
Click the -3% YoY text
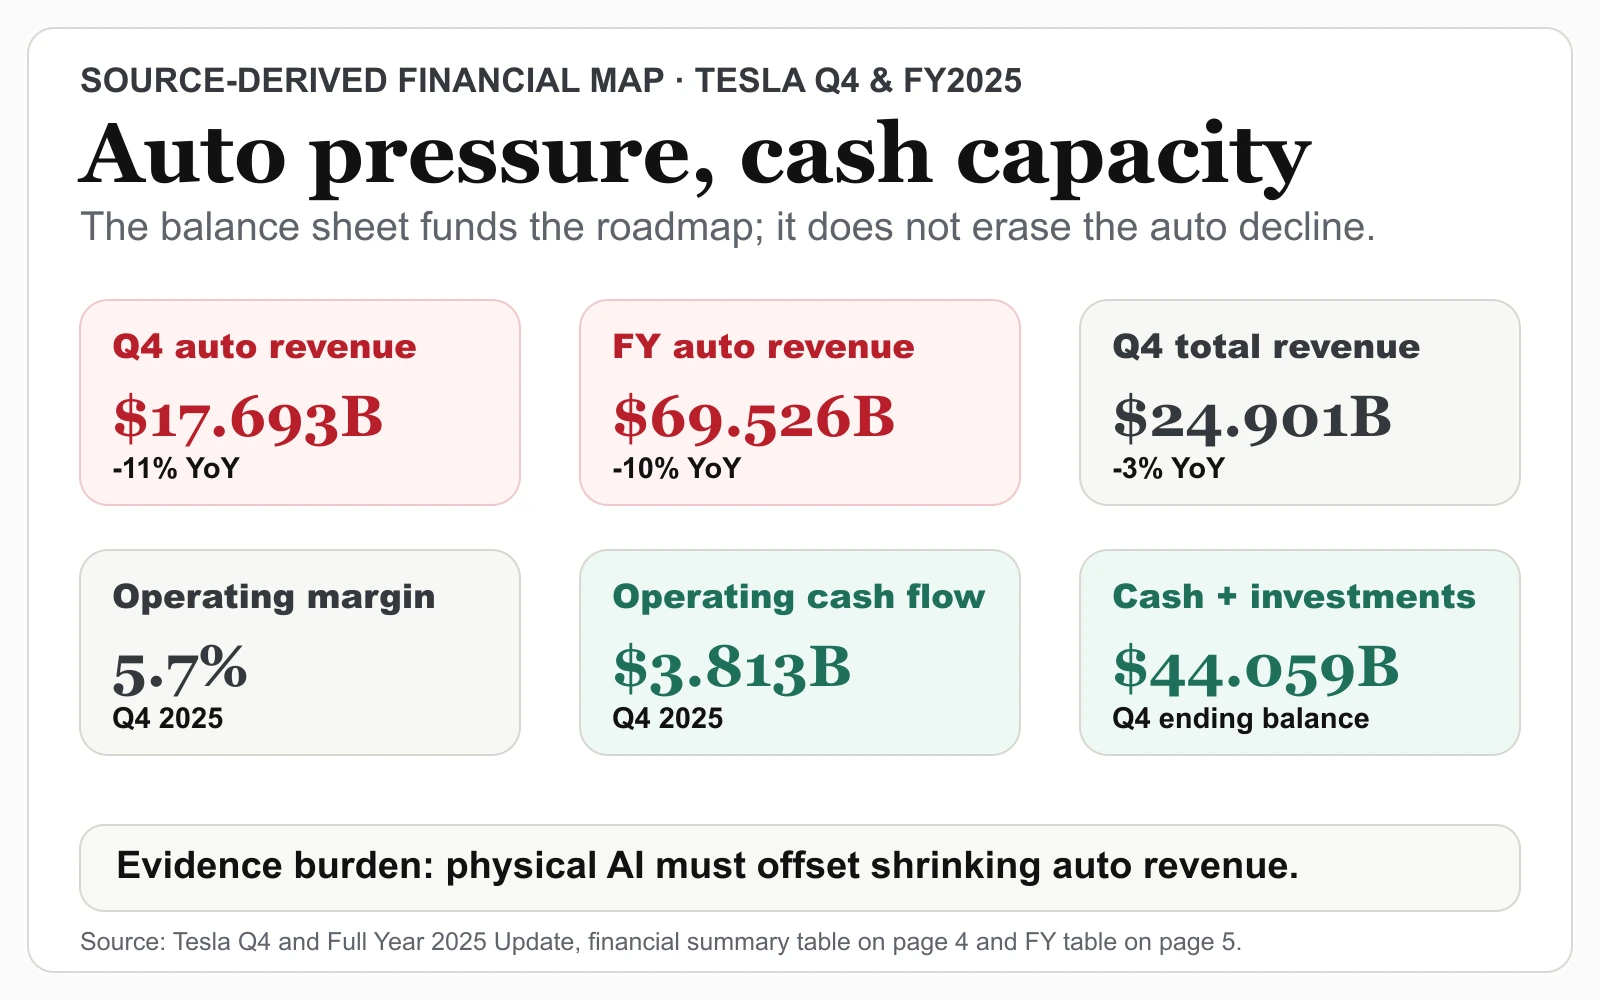(1169, 468)
